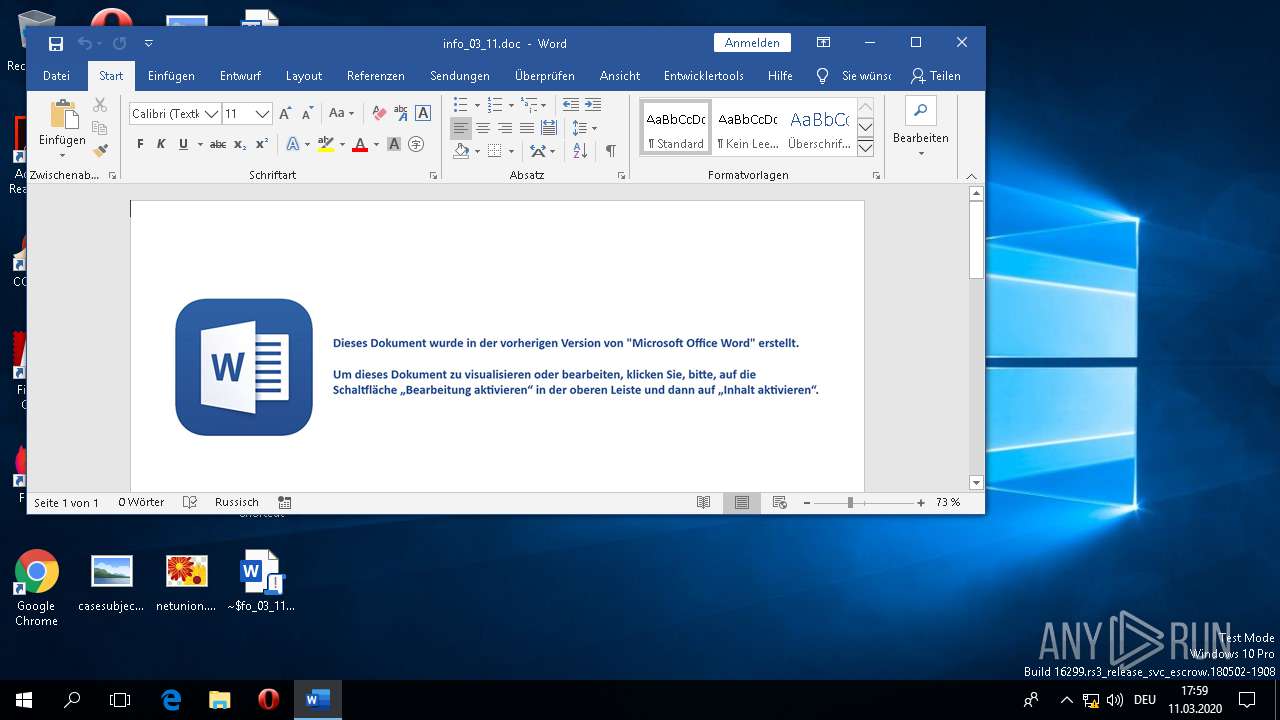Image resolution: width=1280 pixels, height=720 pixels.
Task: Switch to the Einfügen ribbon tab
Action: point(171,76)
